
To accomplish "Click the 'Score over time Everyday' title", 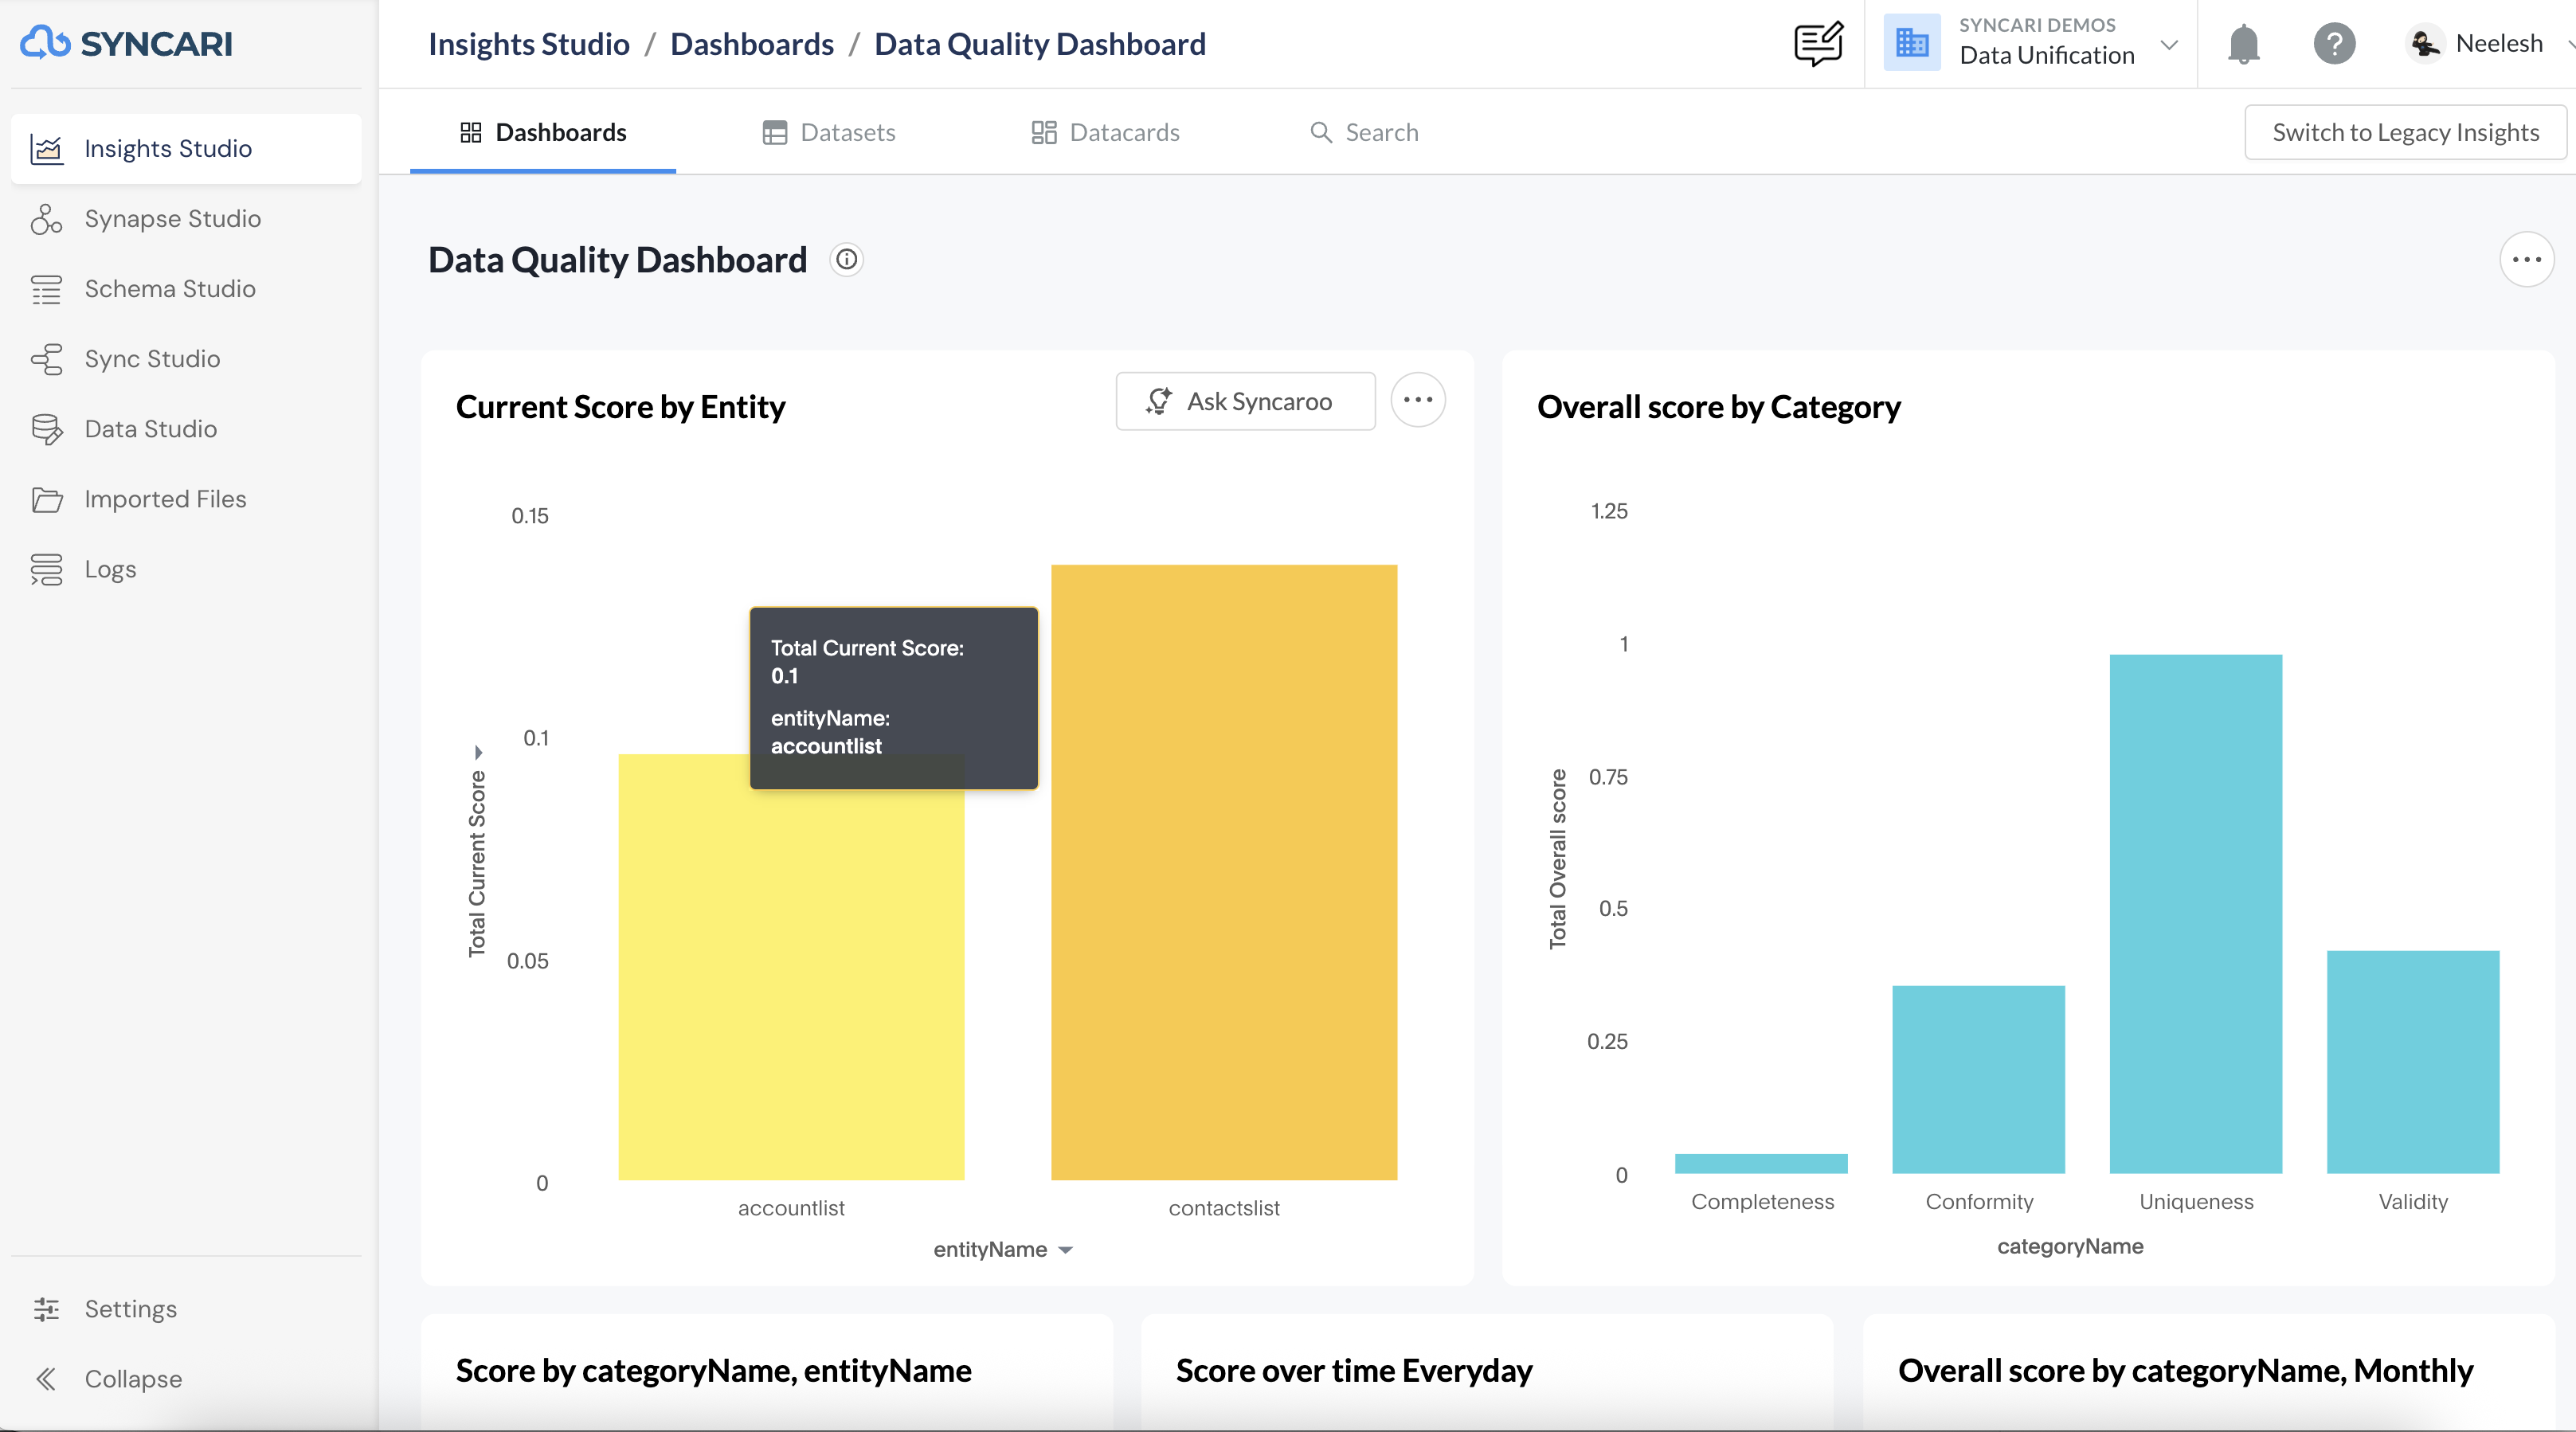I will tap(1354, 1370).
